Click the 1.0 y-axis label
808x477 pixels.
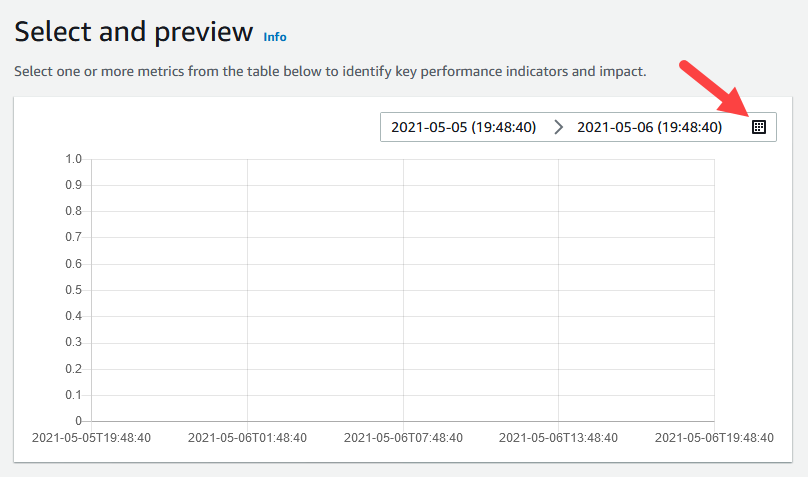74,159
